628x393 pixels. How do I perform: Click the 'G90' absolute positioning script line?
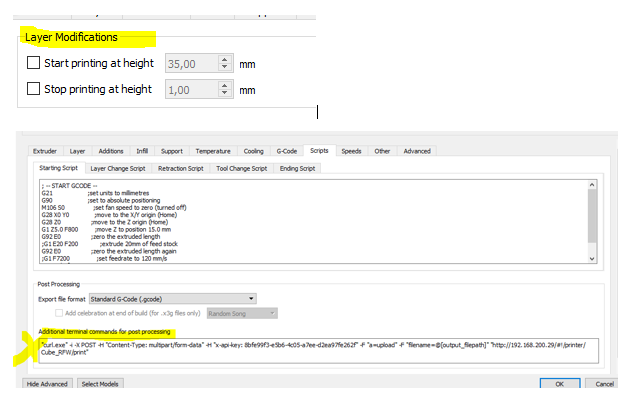(101, 200)
